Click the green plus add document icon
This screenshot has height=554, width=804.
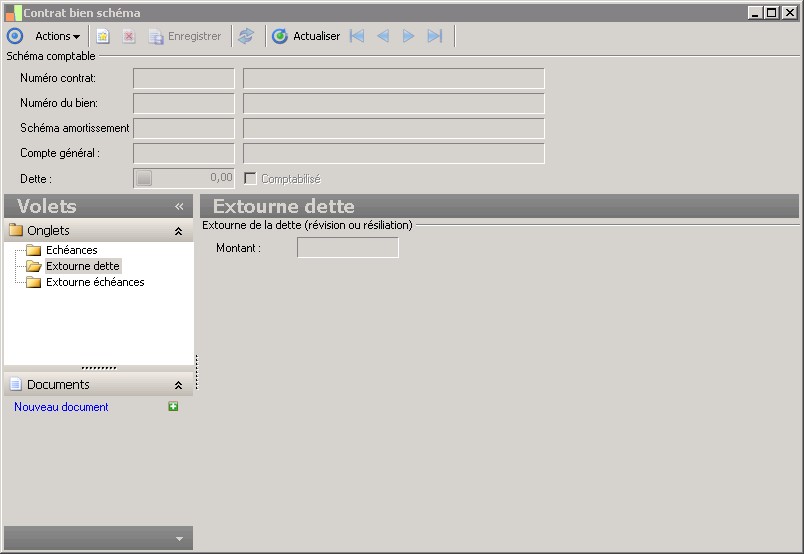[173, 406]
